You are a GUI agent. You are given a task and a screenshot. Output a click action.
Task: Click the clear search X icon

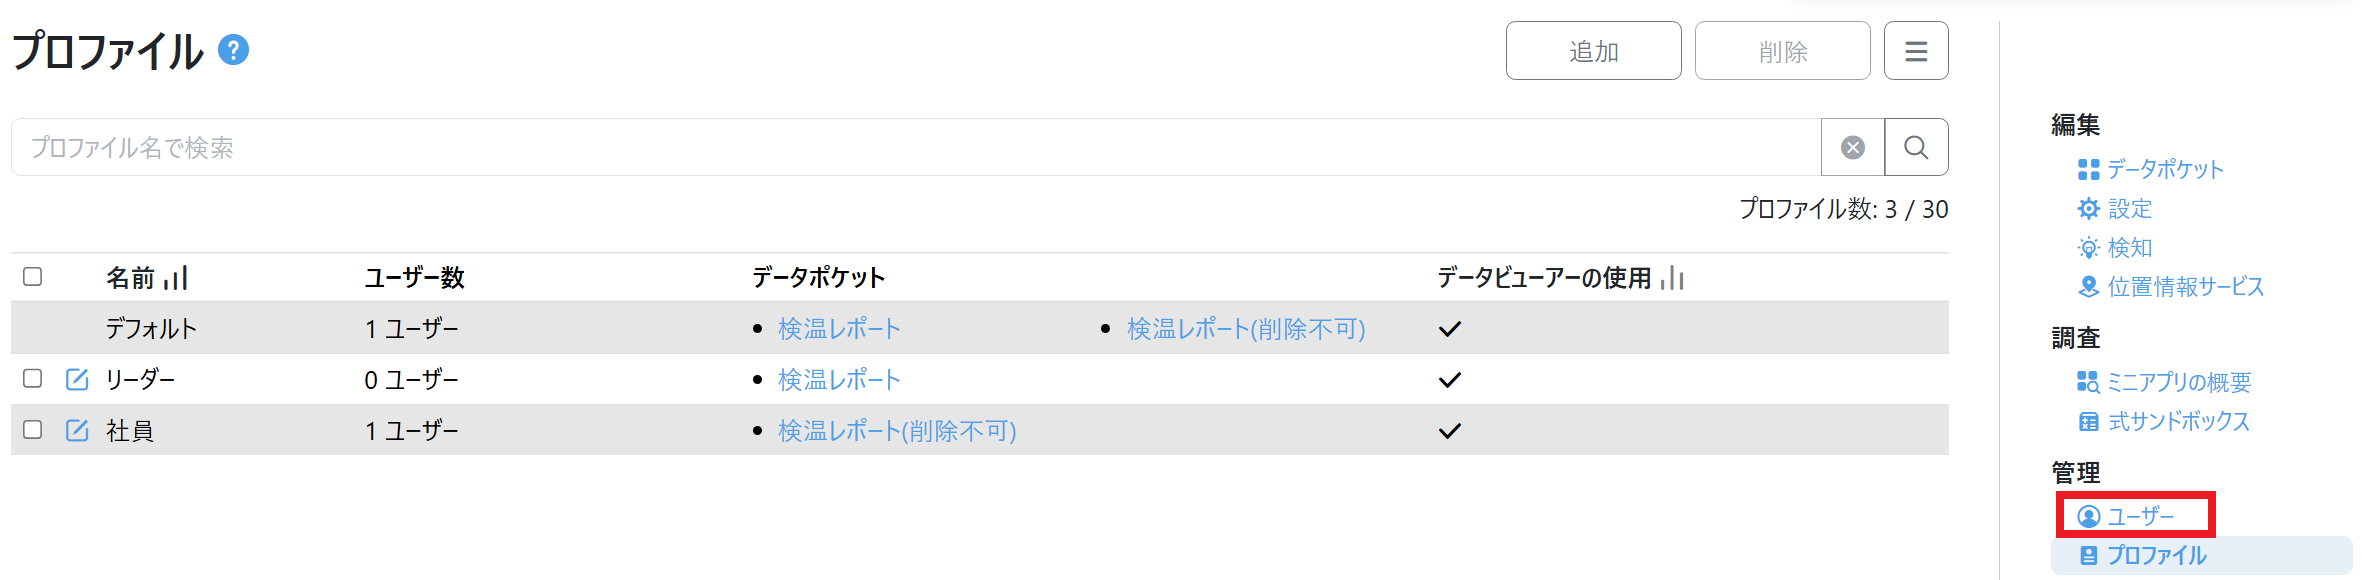tap(1853, 148)
